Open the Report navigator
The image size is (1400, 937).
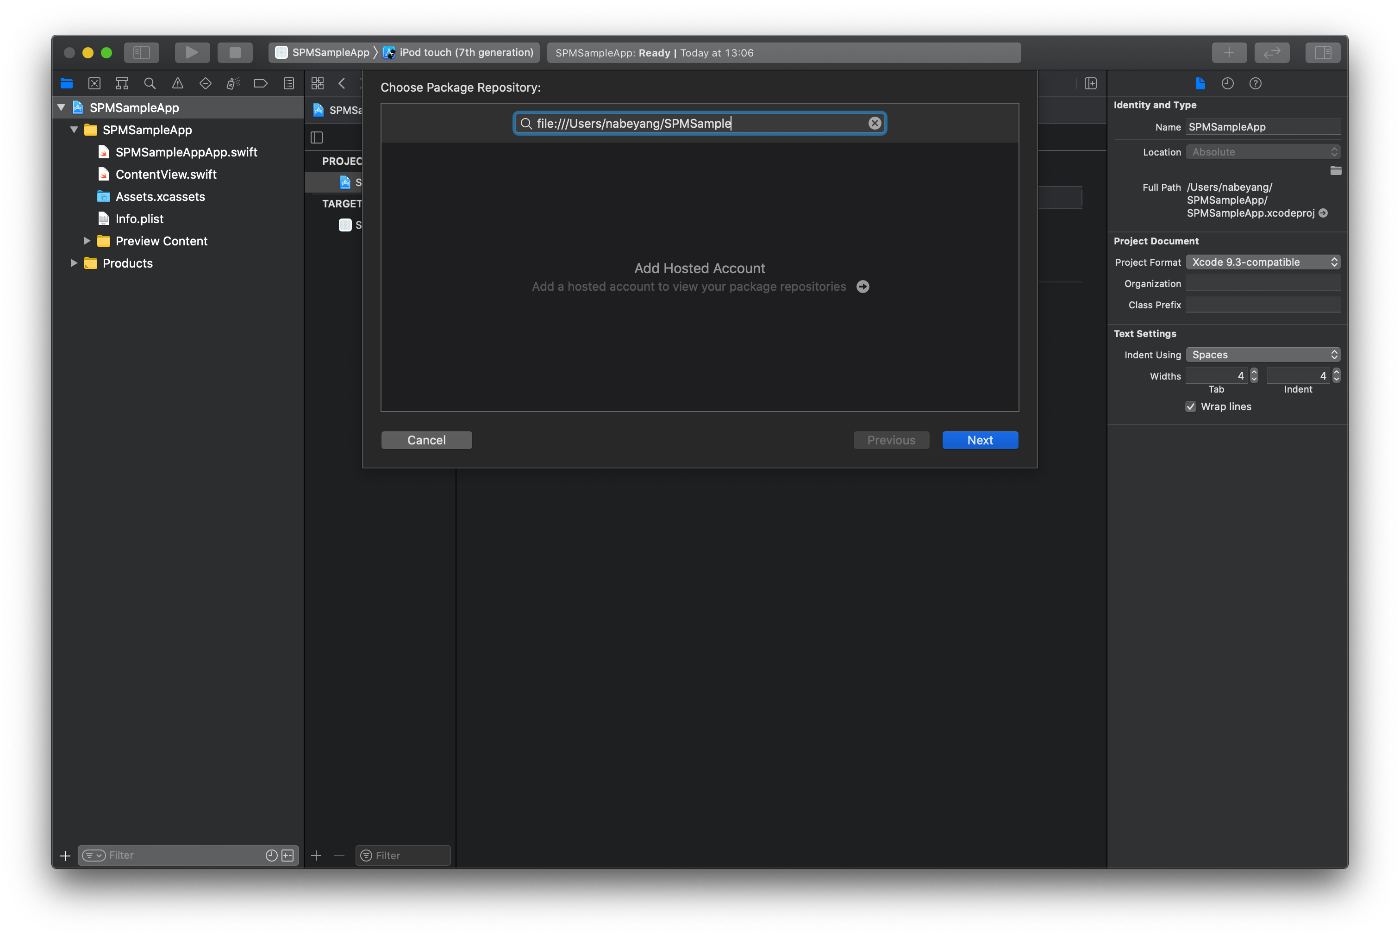coord(289,83)
